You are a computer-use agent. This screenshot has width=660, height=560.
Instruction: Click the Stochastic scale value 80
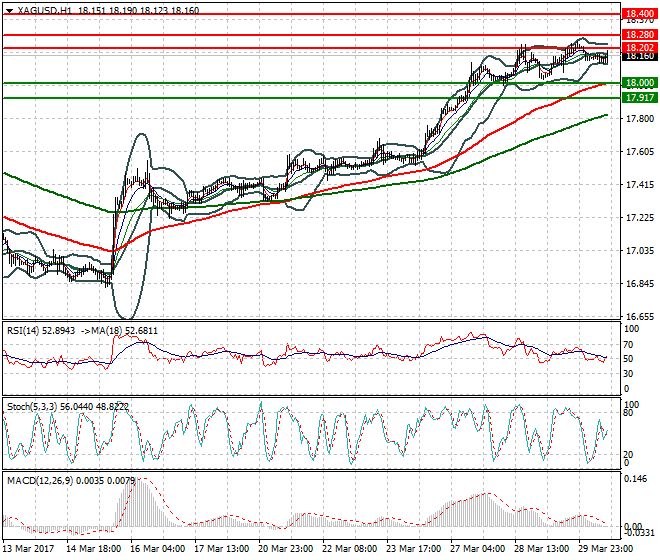pos(628,413)
